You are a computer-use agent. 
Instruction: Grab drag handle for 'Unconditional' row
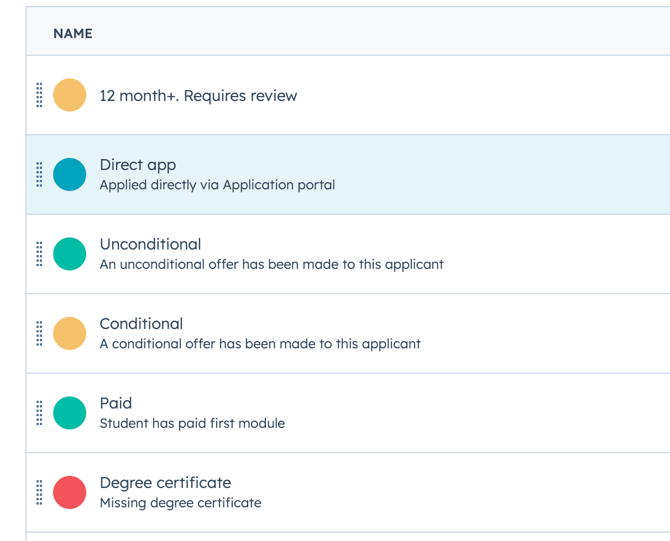39,254
